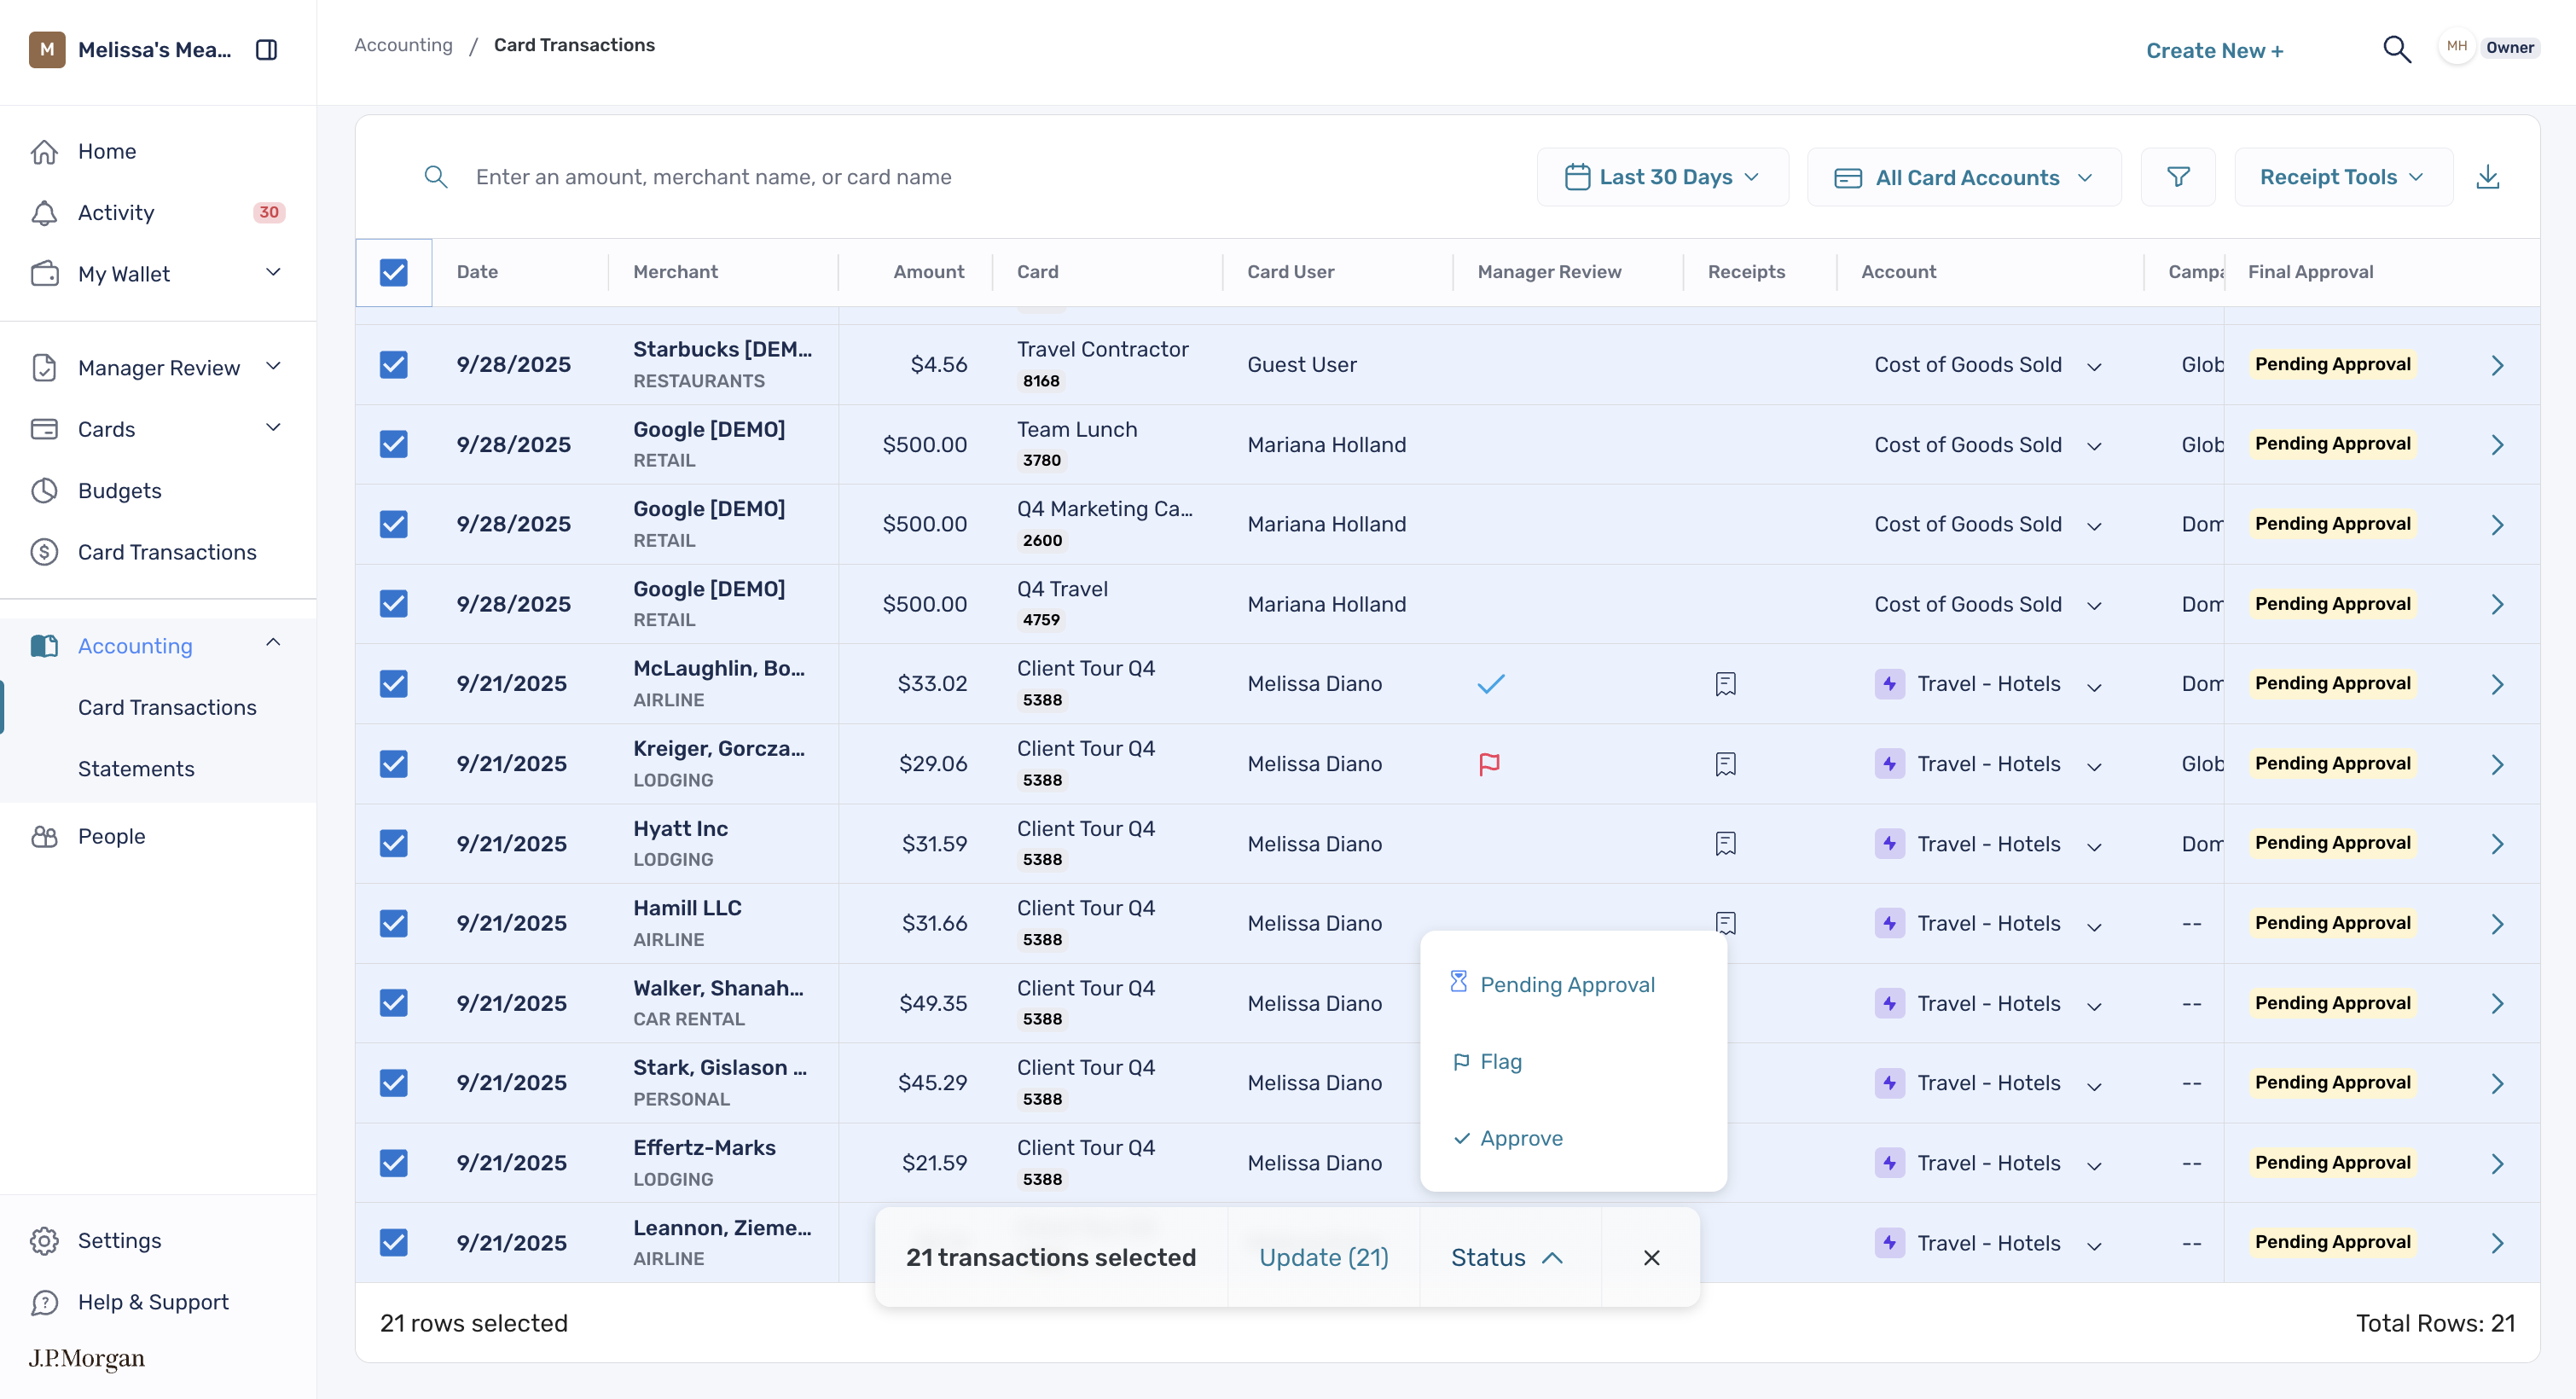Screen dimensions: 2576x1399
Task: Uncheck the select-all header checkbox
Action: point(394,272)
